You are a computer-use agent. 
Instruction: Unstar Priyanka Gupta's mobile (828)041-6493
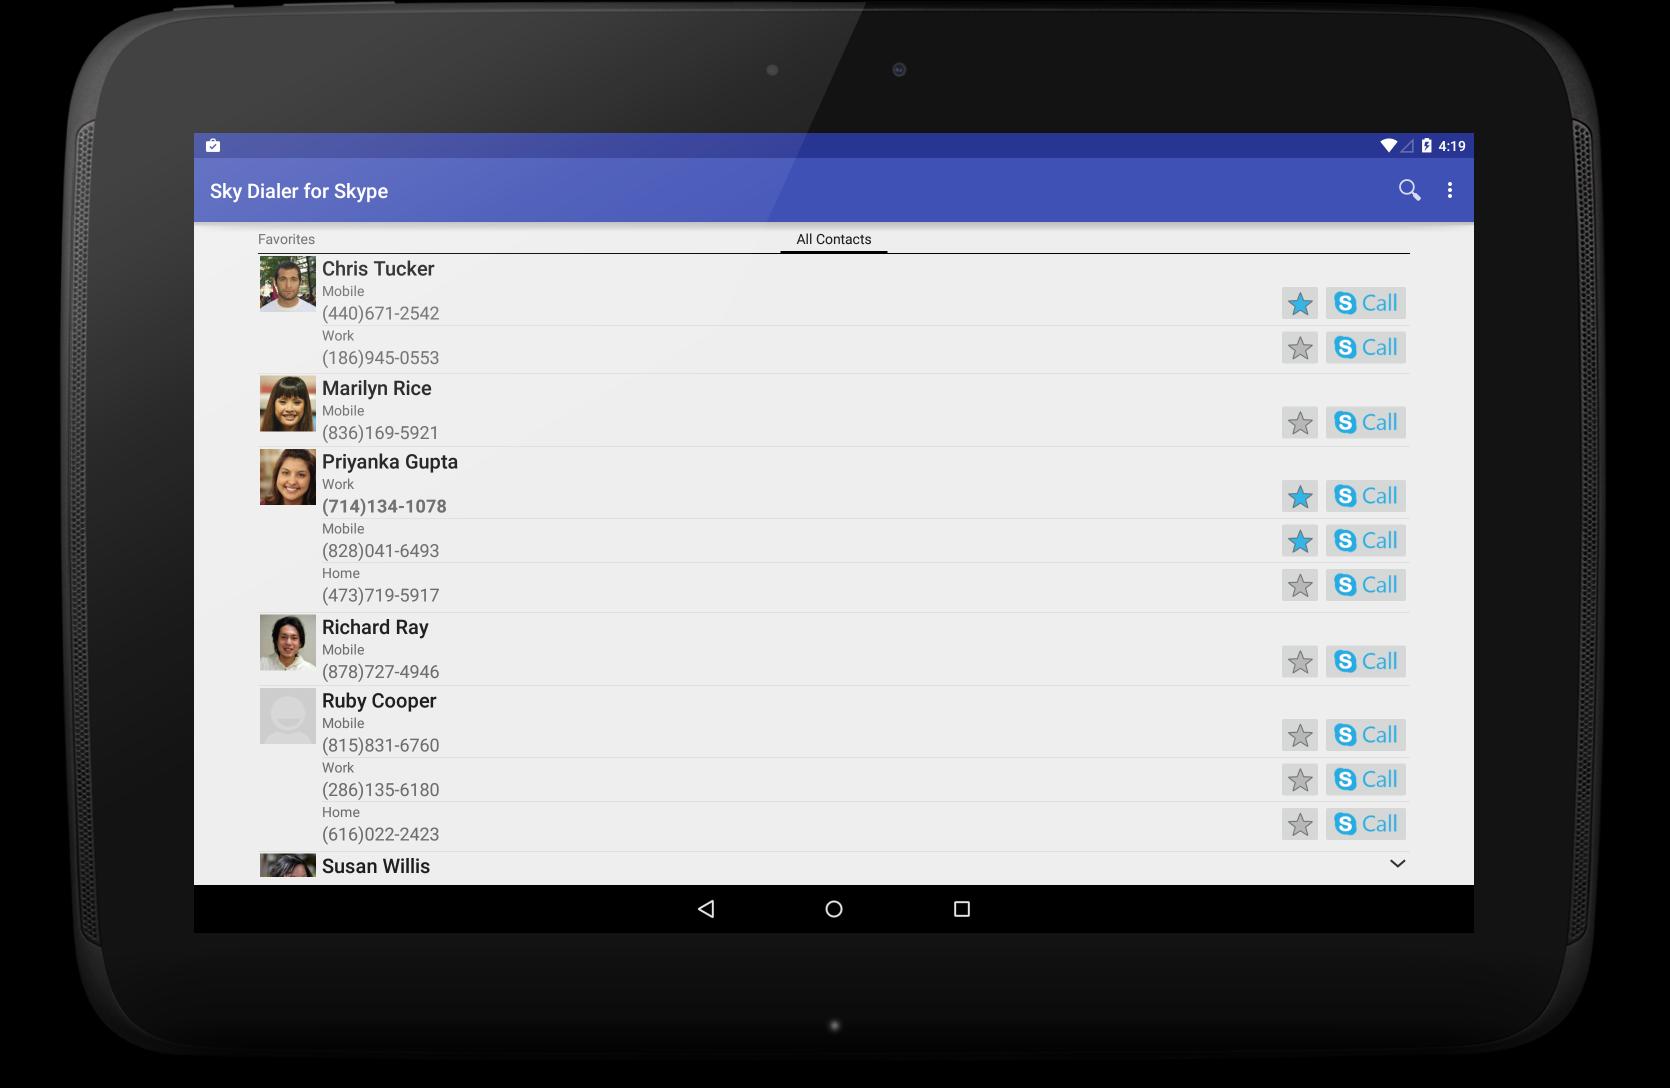point(1300,541)
